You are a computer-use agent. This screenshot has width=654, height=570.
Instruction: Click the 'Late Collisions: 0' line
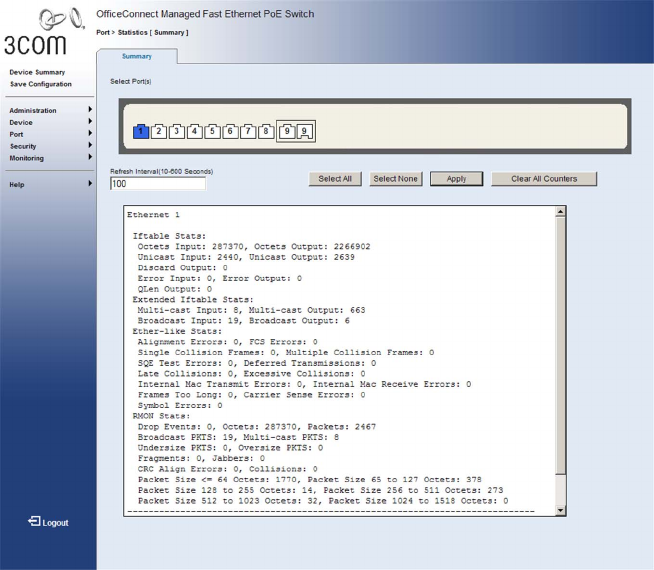point(251,374)
